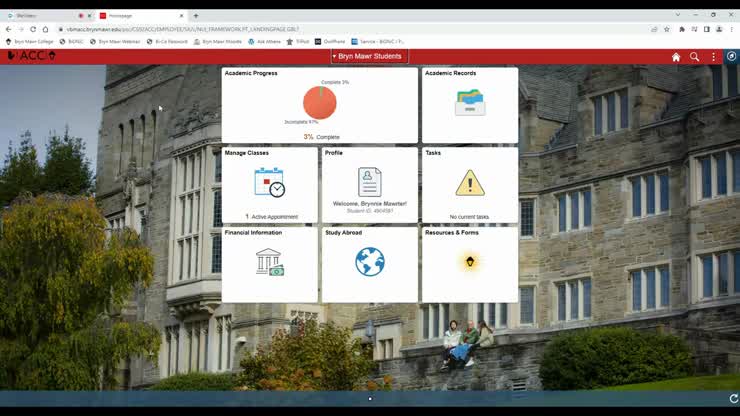This screenshot has width=740, height=416.
Task: Open a new browser tab
Action: (196, 16)
